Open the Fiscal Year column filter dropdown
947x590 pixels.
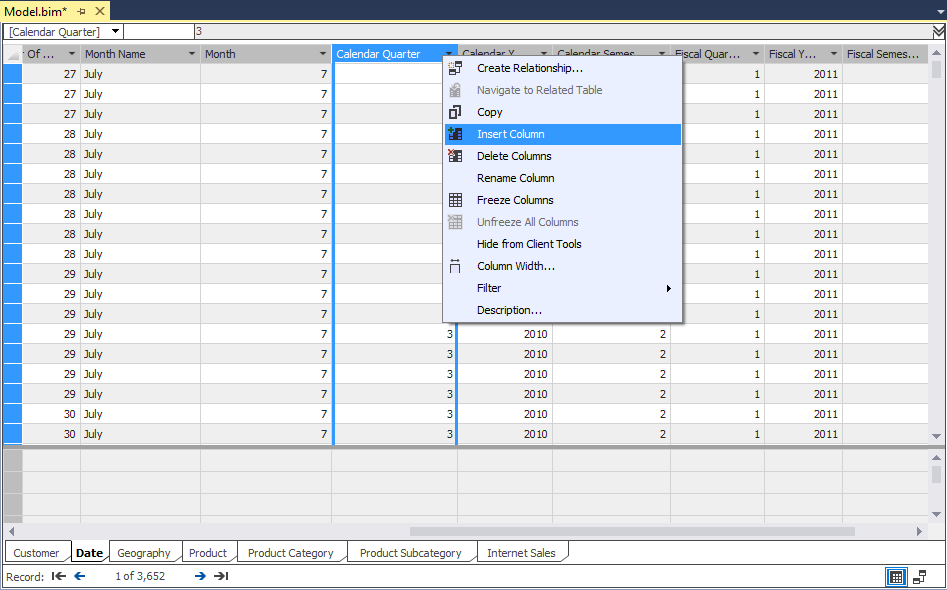(832, 54)
